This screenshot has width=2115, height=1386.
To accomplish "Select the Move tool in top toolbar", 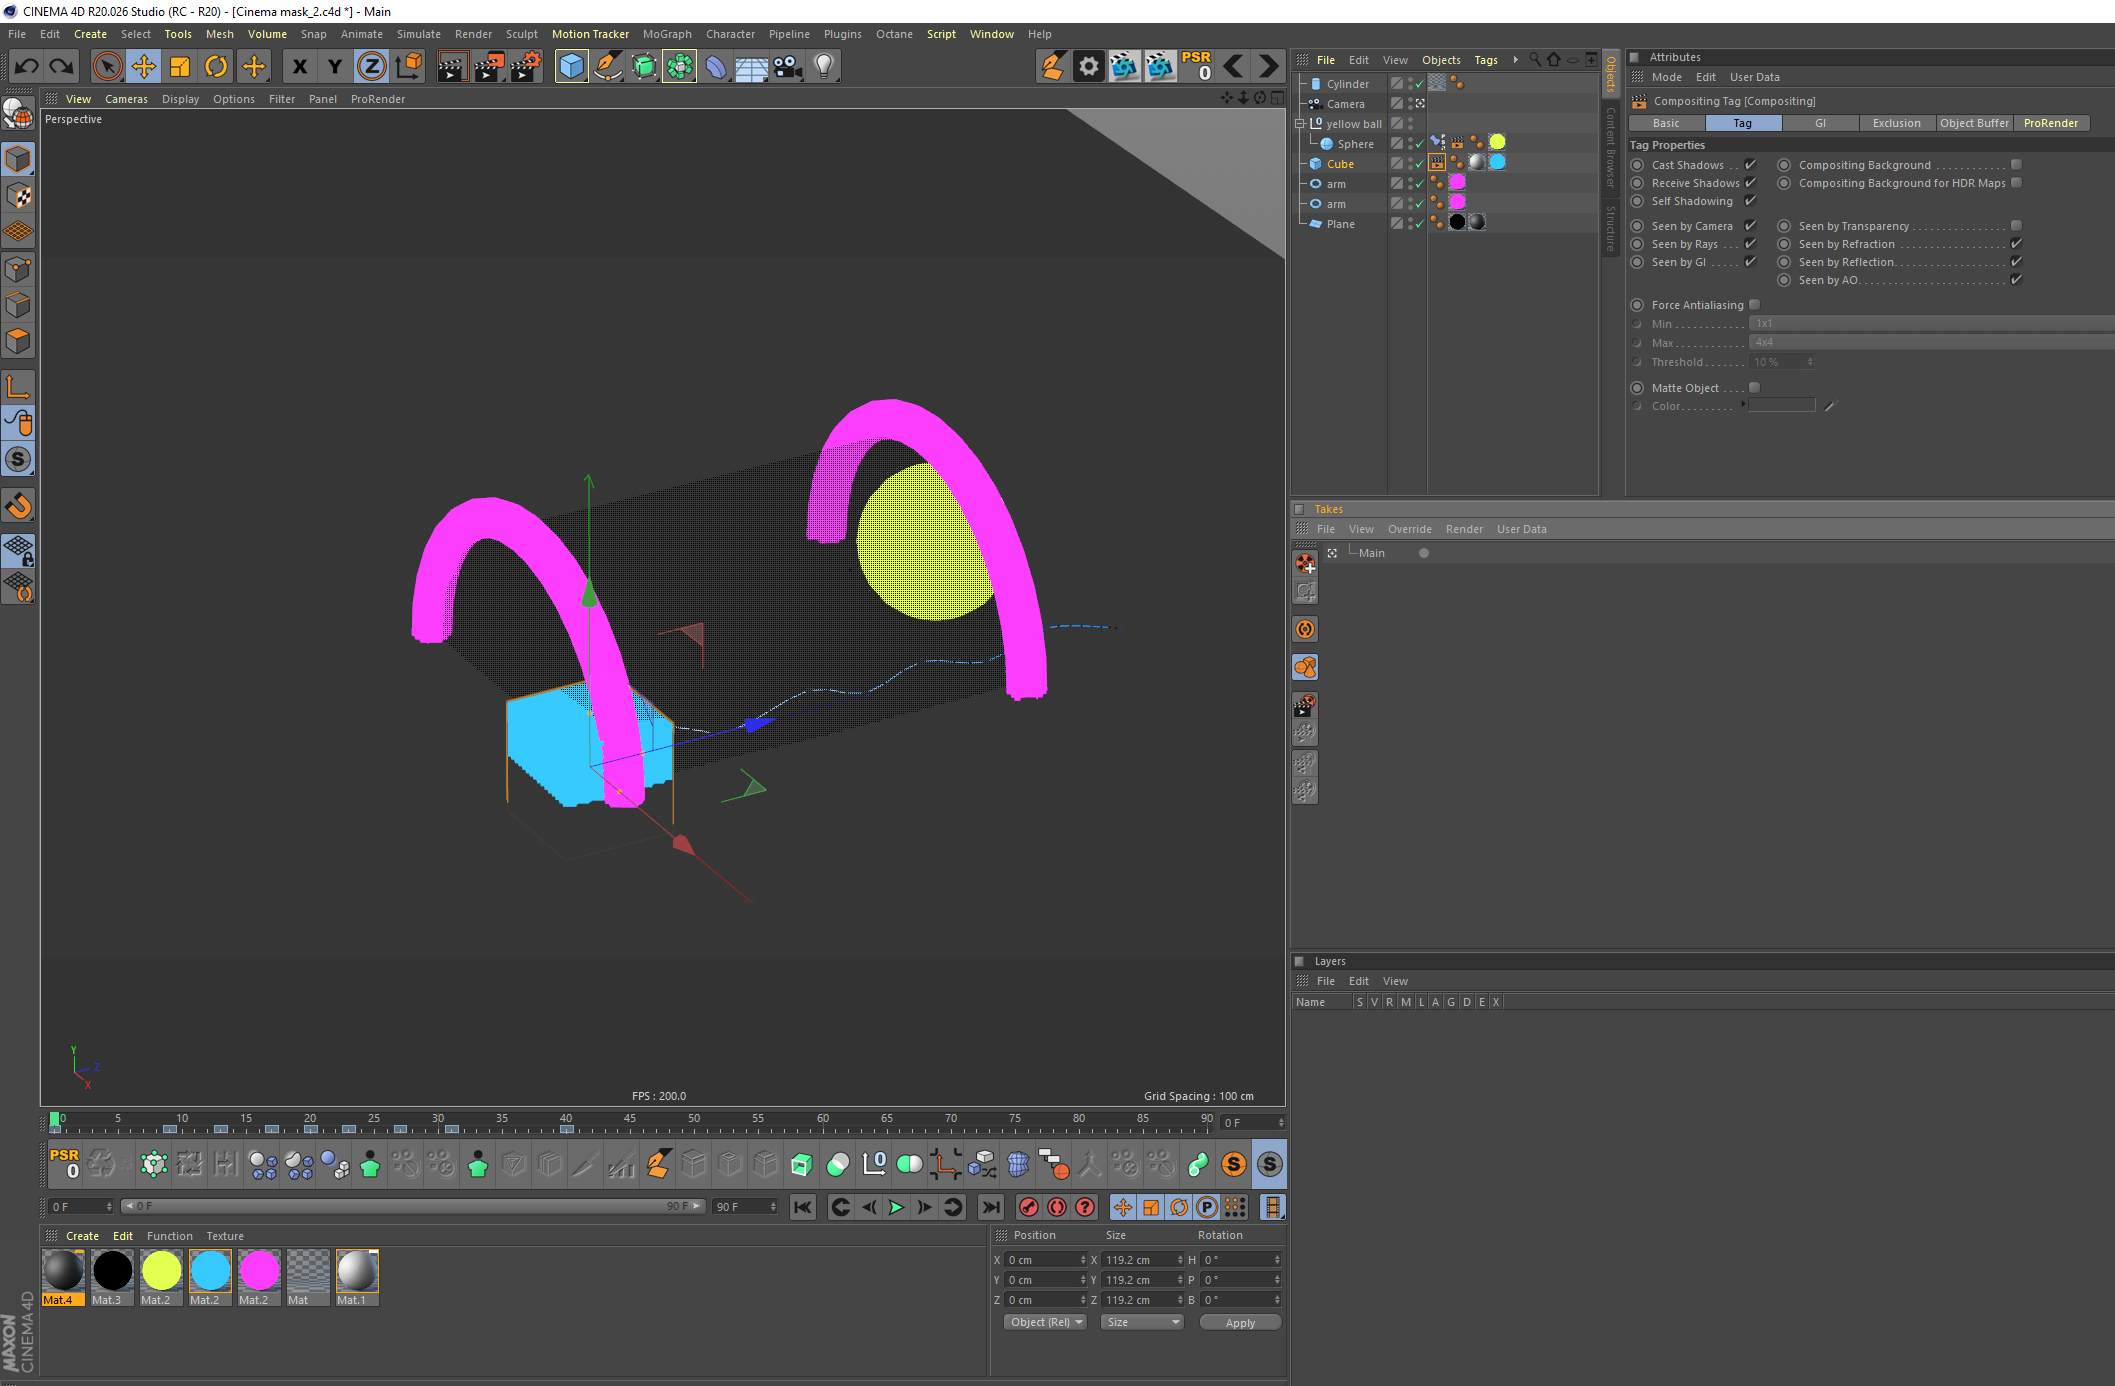I will [144, 67].
